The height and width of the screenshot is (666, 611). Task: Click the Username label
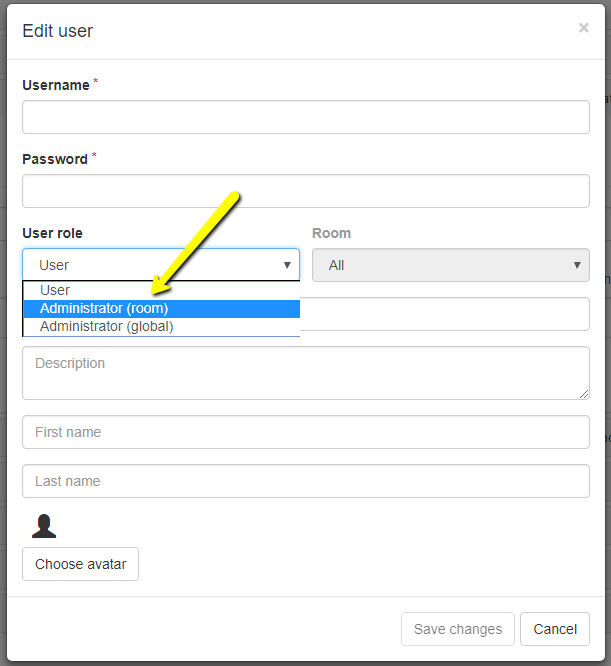pyautogui.click(x=56, y=86)
